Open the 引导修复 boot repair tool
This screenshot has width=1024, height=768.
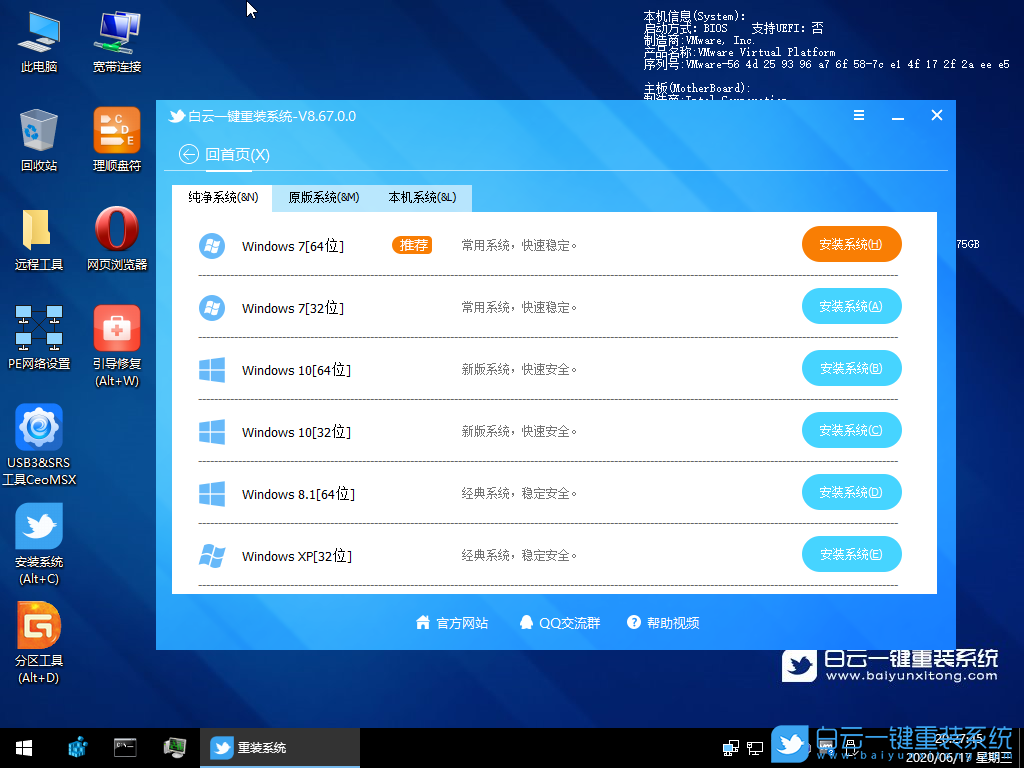[x=116, y=328]
